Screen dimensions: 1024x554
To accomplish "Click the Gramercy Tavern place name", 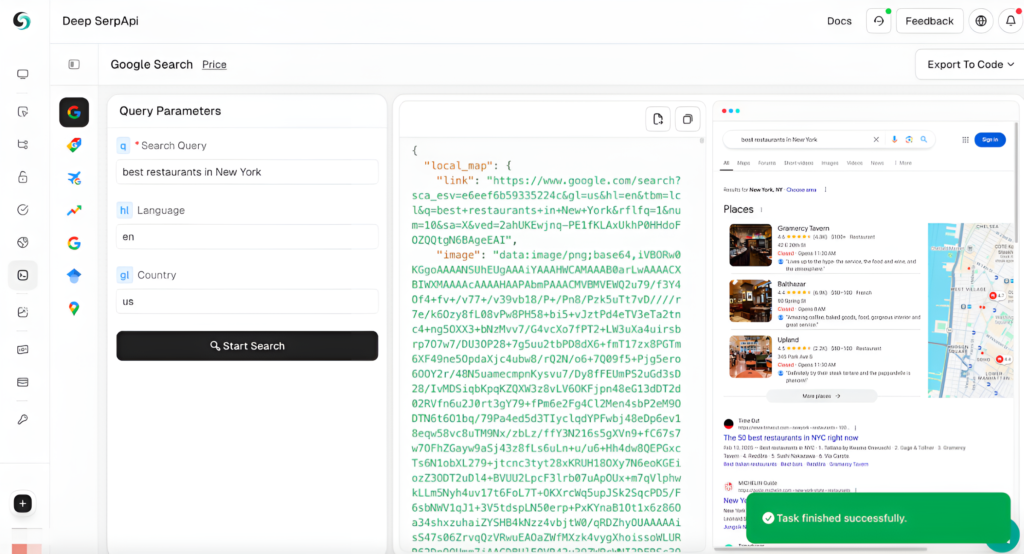I will (803, 229).
